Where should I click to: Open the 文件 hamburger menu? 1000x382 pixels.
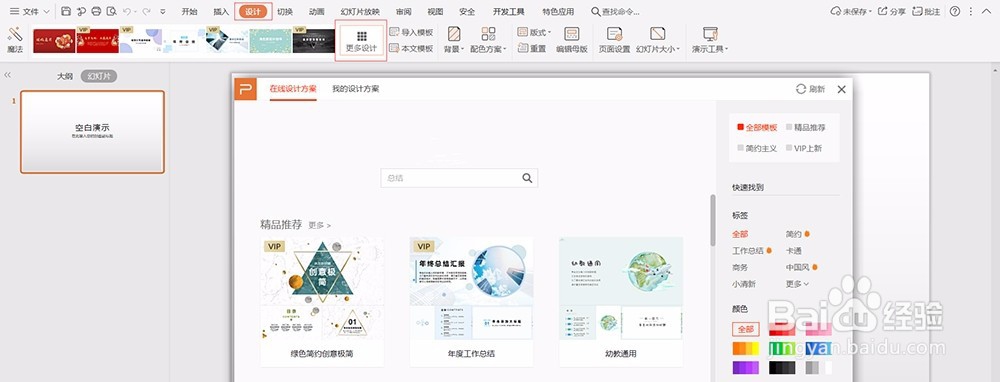(x=24, y=11)
